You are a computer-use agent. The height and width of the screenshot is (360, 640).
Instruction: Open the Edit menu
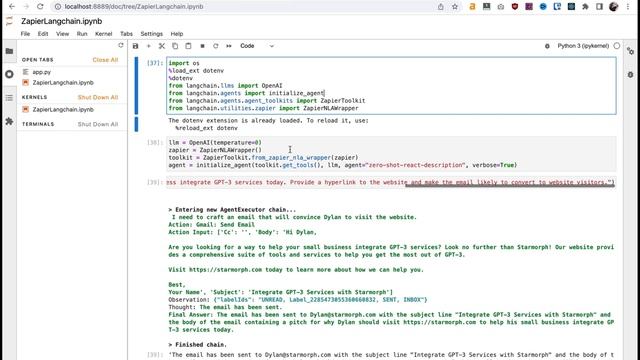pyautogui.click(x=43, y=34)
